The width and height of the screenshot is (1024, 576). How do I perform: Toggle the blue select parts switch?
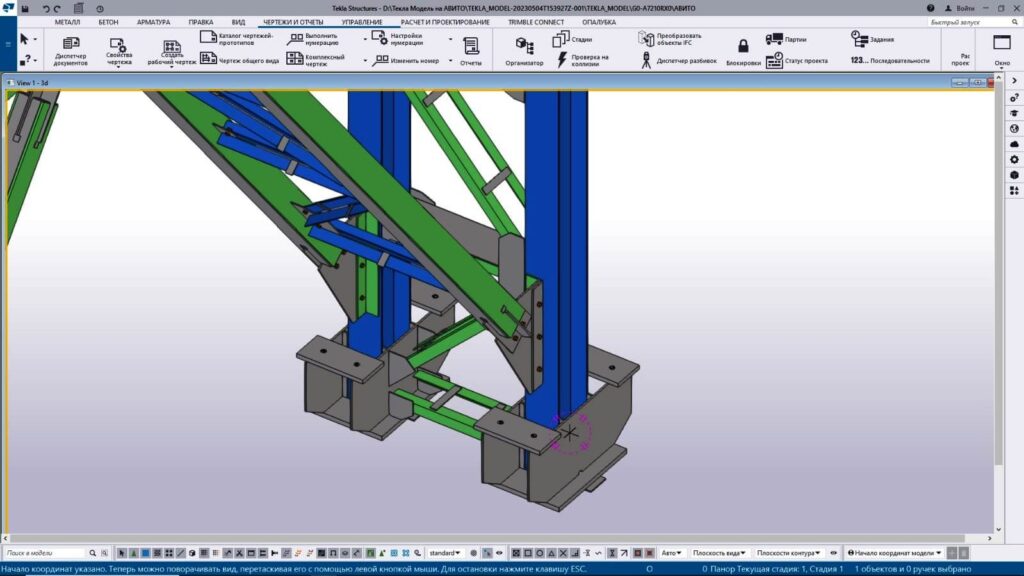click(146, 553)
